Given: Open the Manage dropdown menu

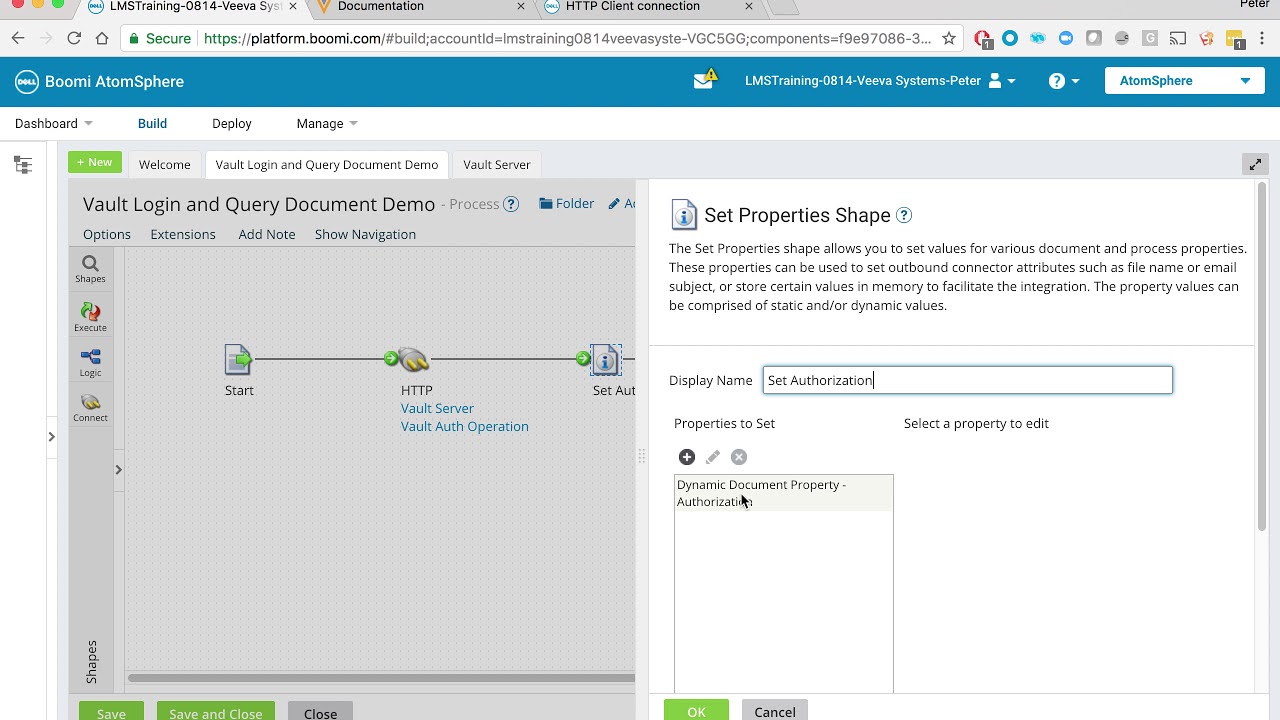Looking at the screenshot, I should 327,123.
